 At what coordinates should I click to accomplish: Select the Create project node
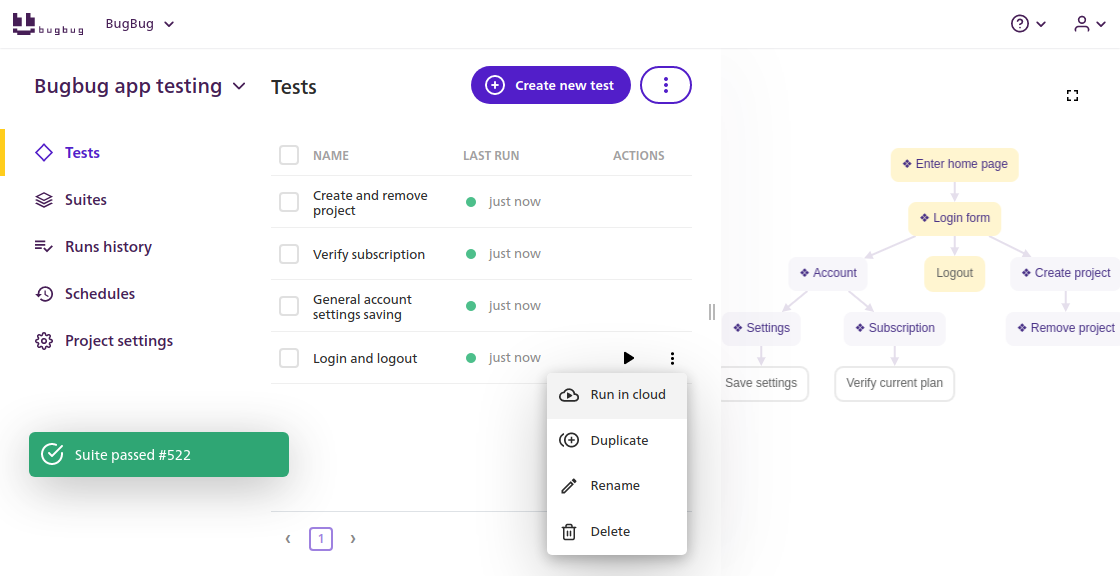point(1065,274)
